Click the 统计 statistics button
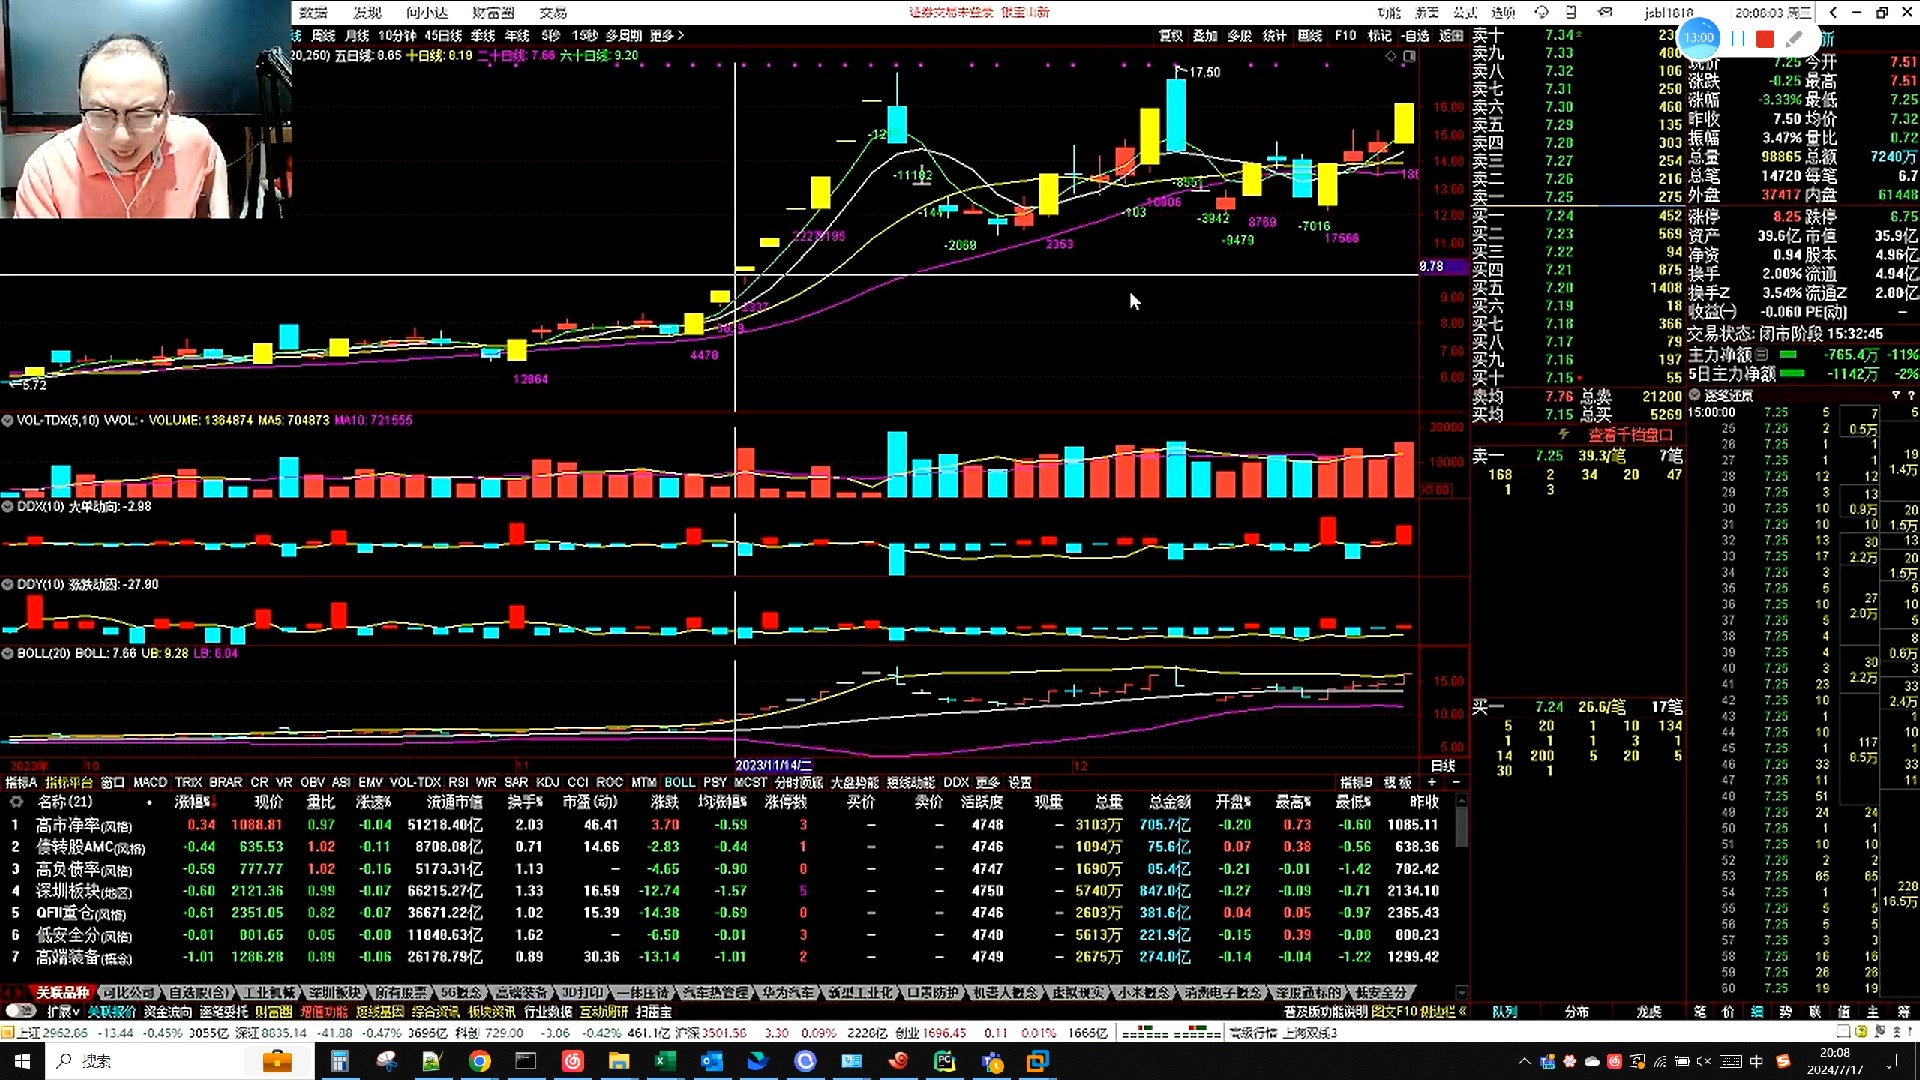The height and width of the screenshot is (1080, 1920). (1274, 35)
